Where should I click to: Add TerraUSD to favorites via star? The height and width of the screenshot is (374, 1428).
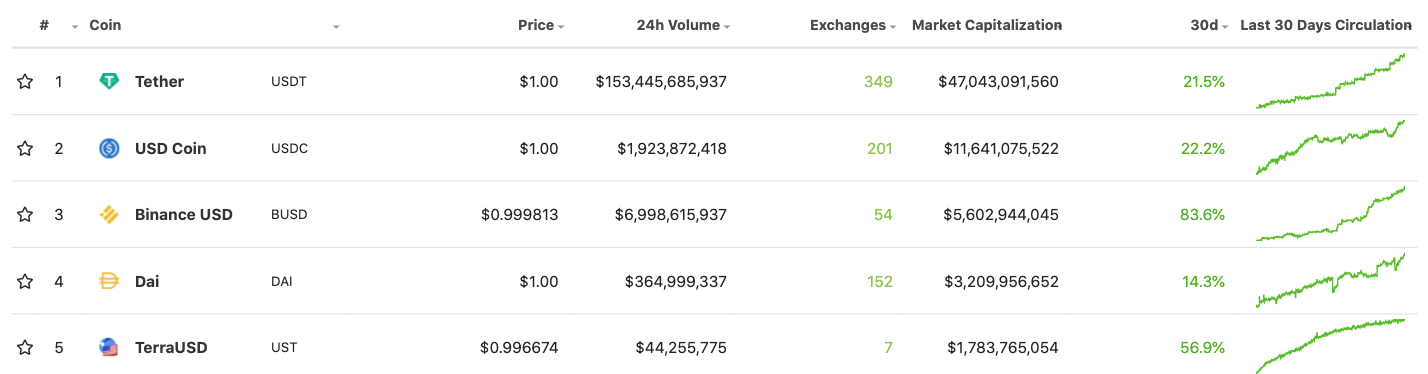click(25, 348)
